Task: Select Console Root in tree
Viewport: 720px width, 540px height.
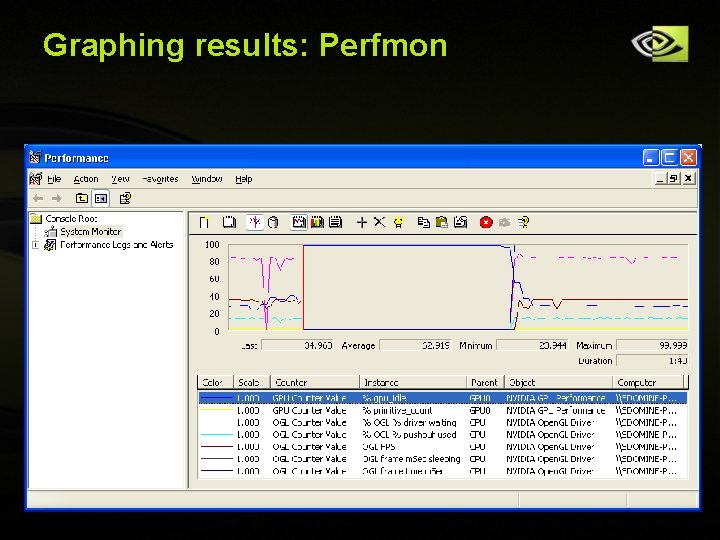Action: pos(71,219)
